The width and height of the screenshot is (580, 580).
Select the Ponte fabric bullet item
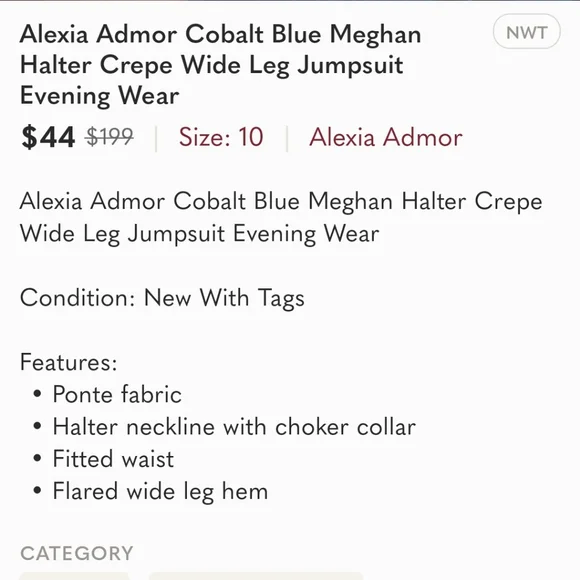[x=117, y=394]
